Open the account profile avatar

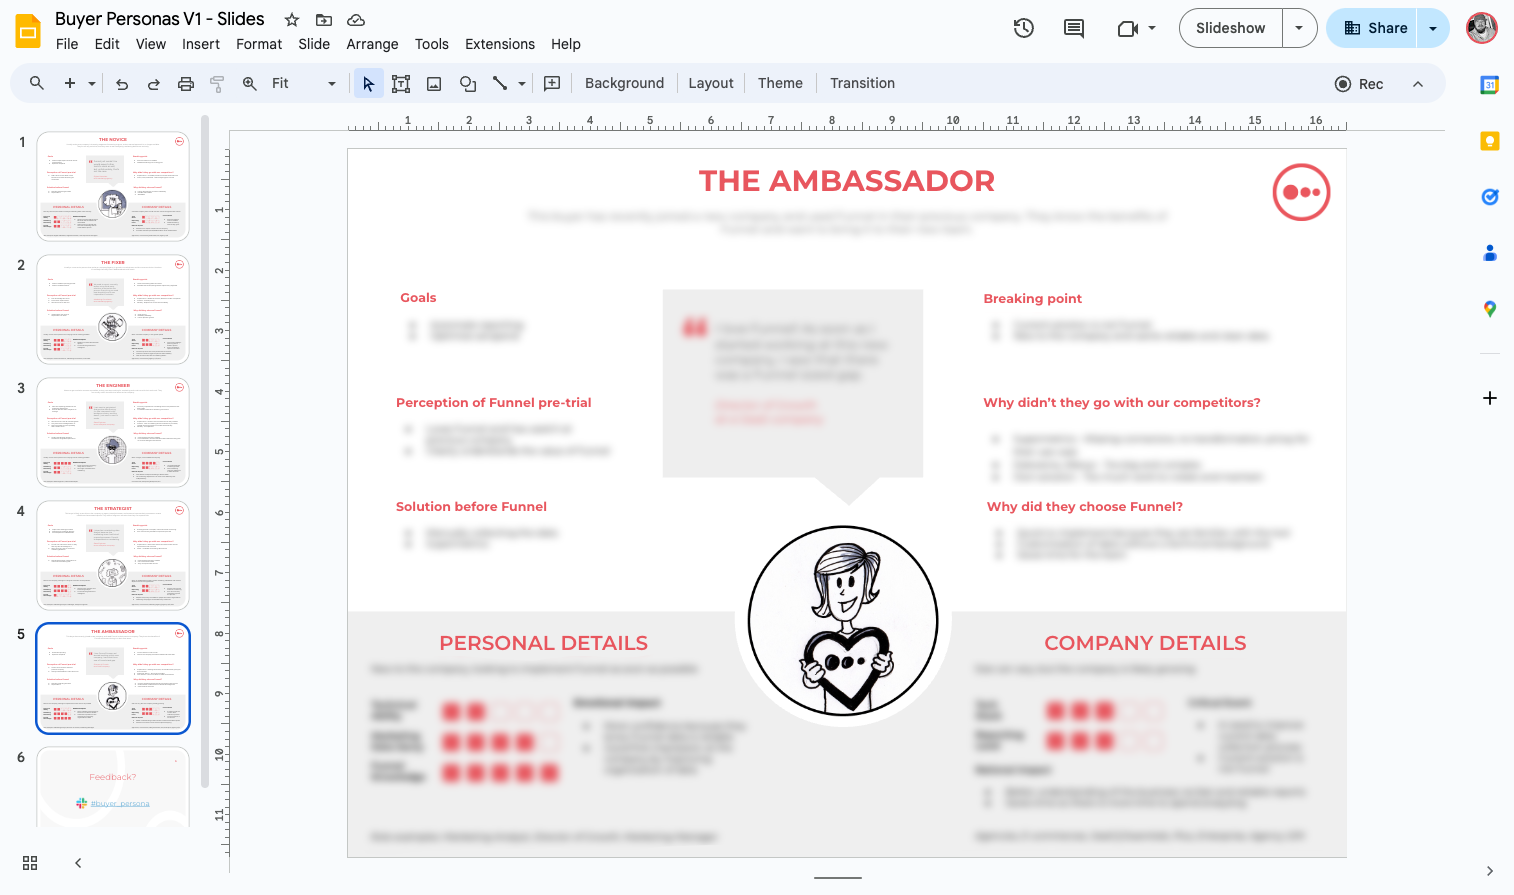pos(1482,28)
